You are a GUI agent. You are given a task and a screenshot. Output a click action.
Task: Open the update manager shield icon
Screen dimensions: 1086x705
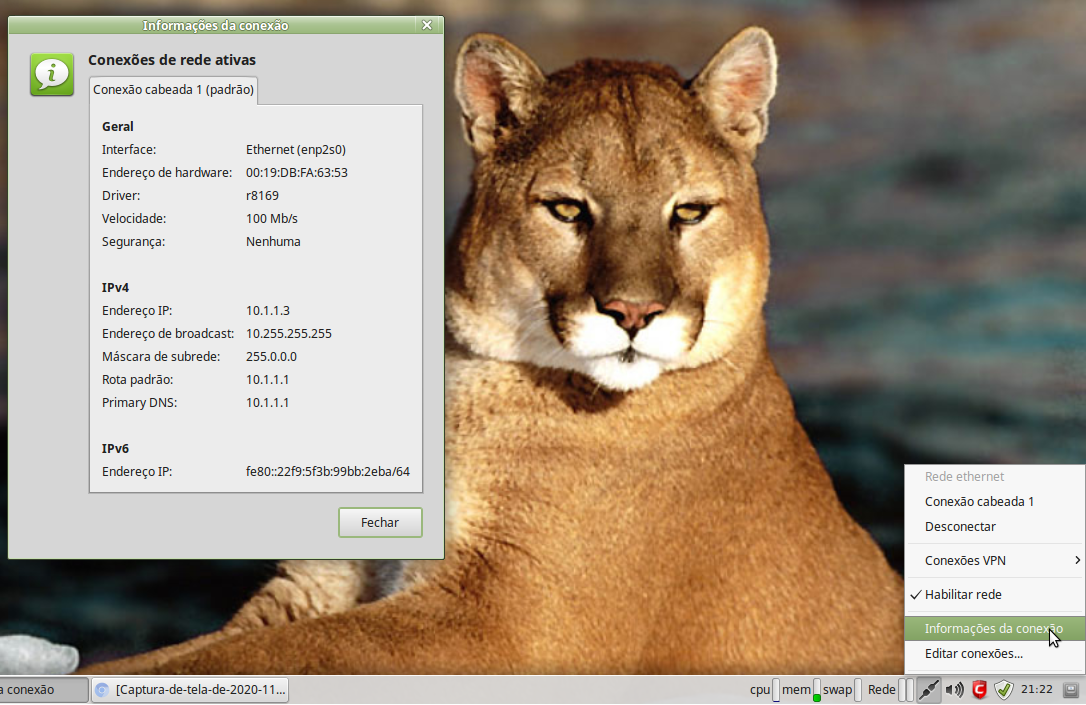(x=1004, y=689)
